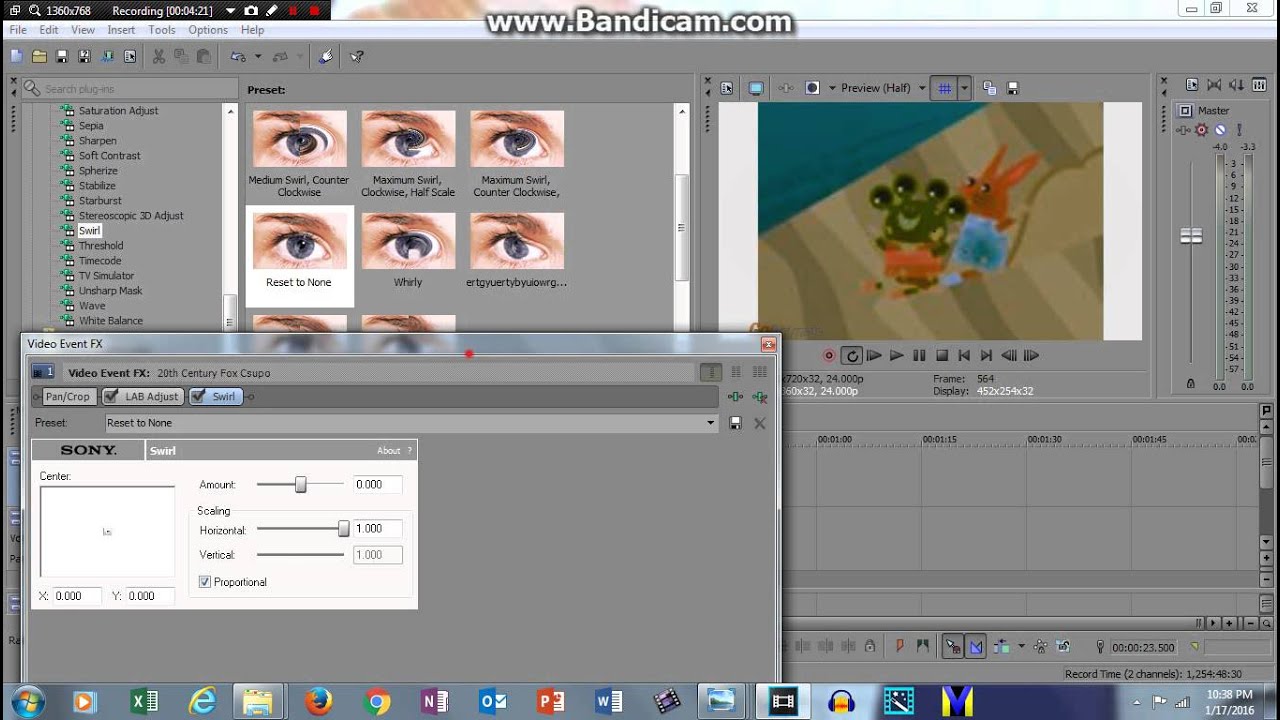This screenshot has height=720, width=1280.
Task: Select Swirl in the plug-in list
Action: pos(90,230)
